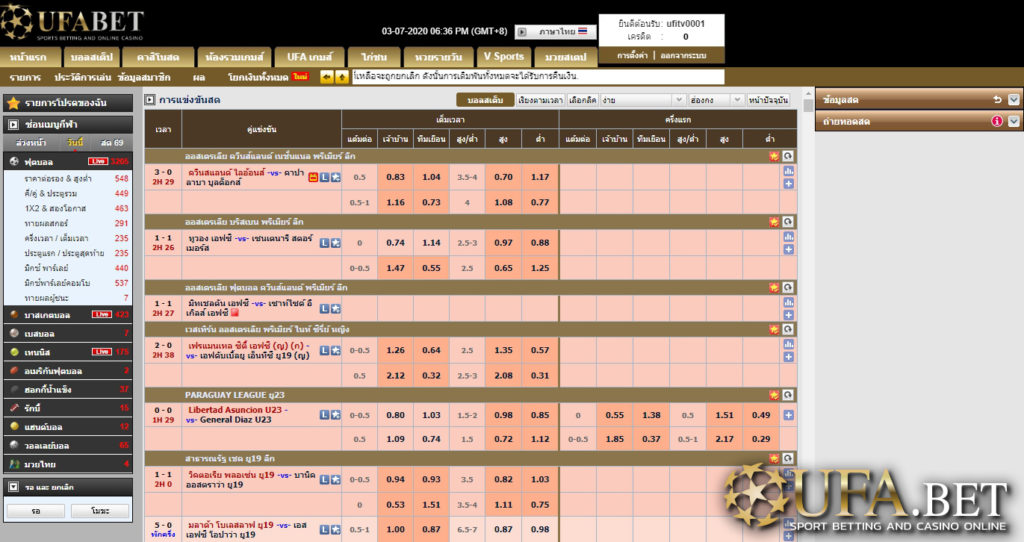Select the sidebar market with count 548
The height and width of the screenshot is (542, 1024).
(x=68, y=178)
